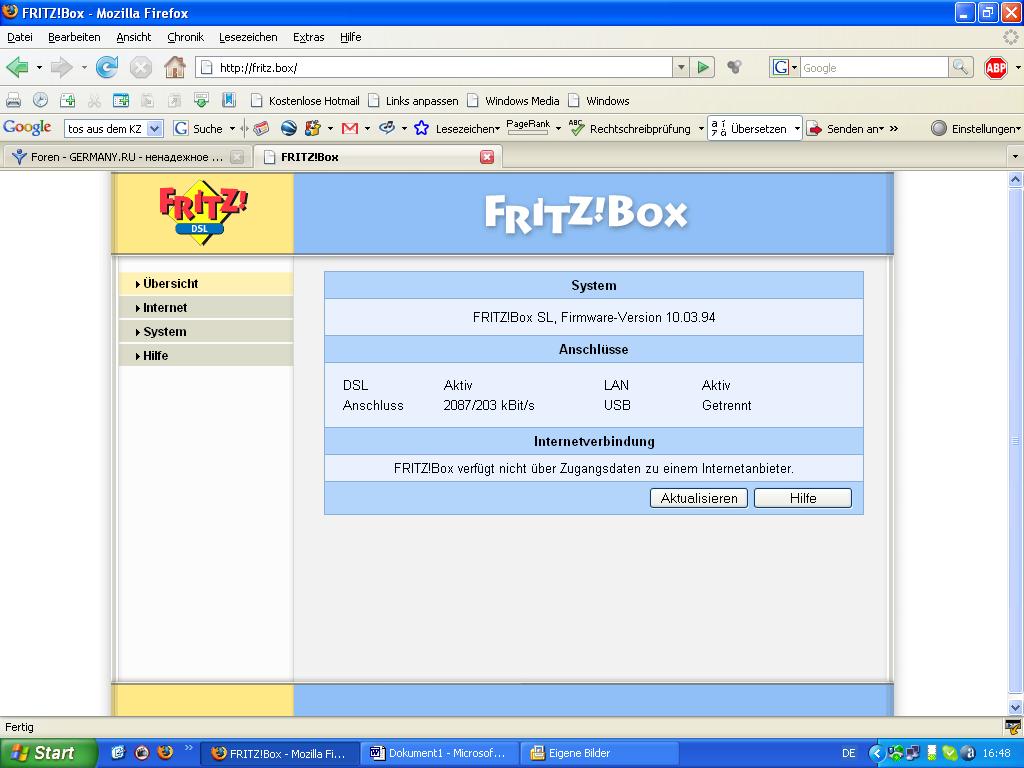
Task: Expand the System navigation item in the sidebar
Action: pyautogui.click(x=206, y=332)
